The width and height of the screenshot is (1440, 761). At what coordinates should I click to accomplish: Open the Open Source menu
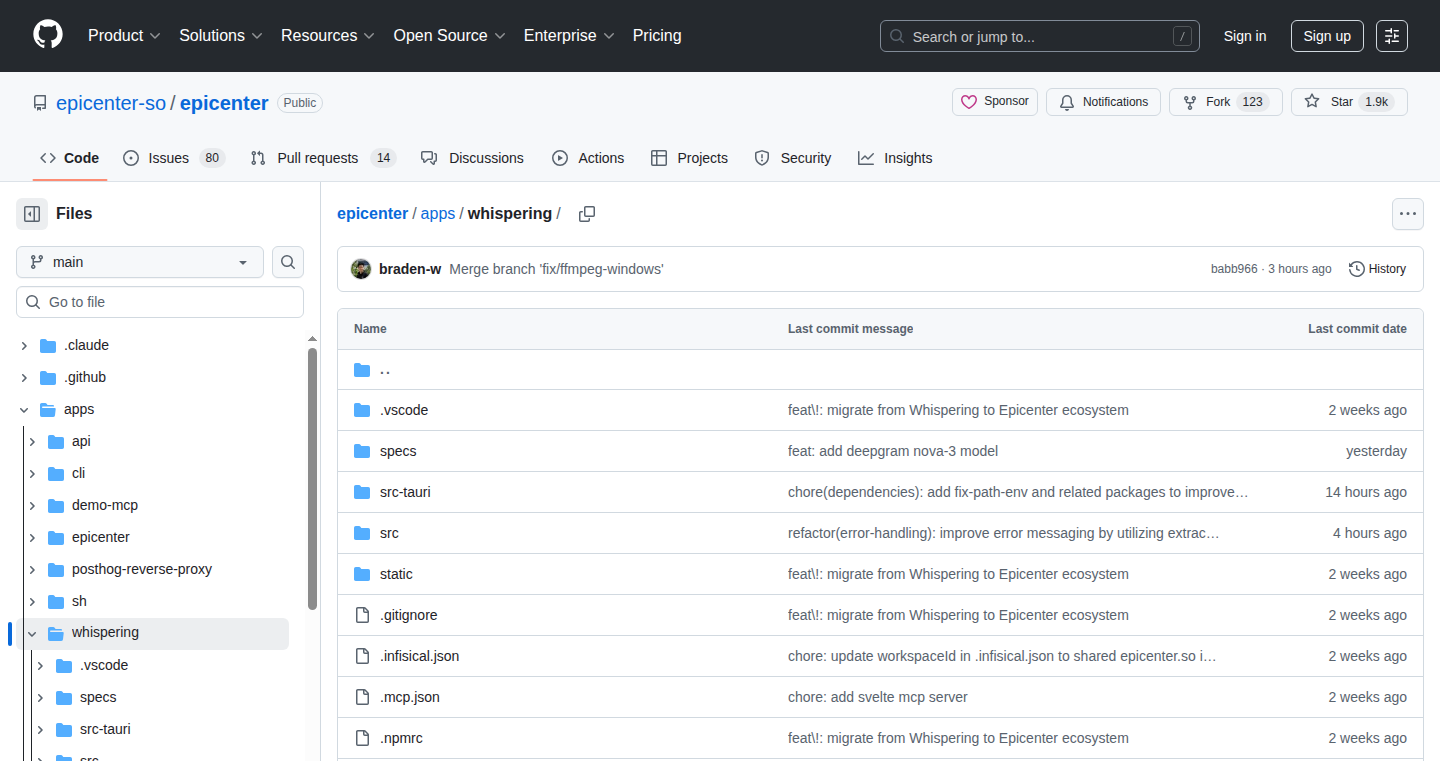tap(449, 35)
